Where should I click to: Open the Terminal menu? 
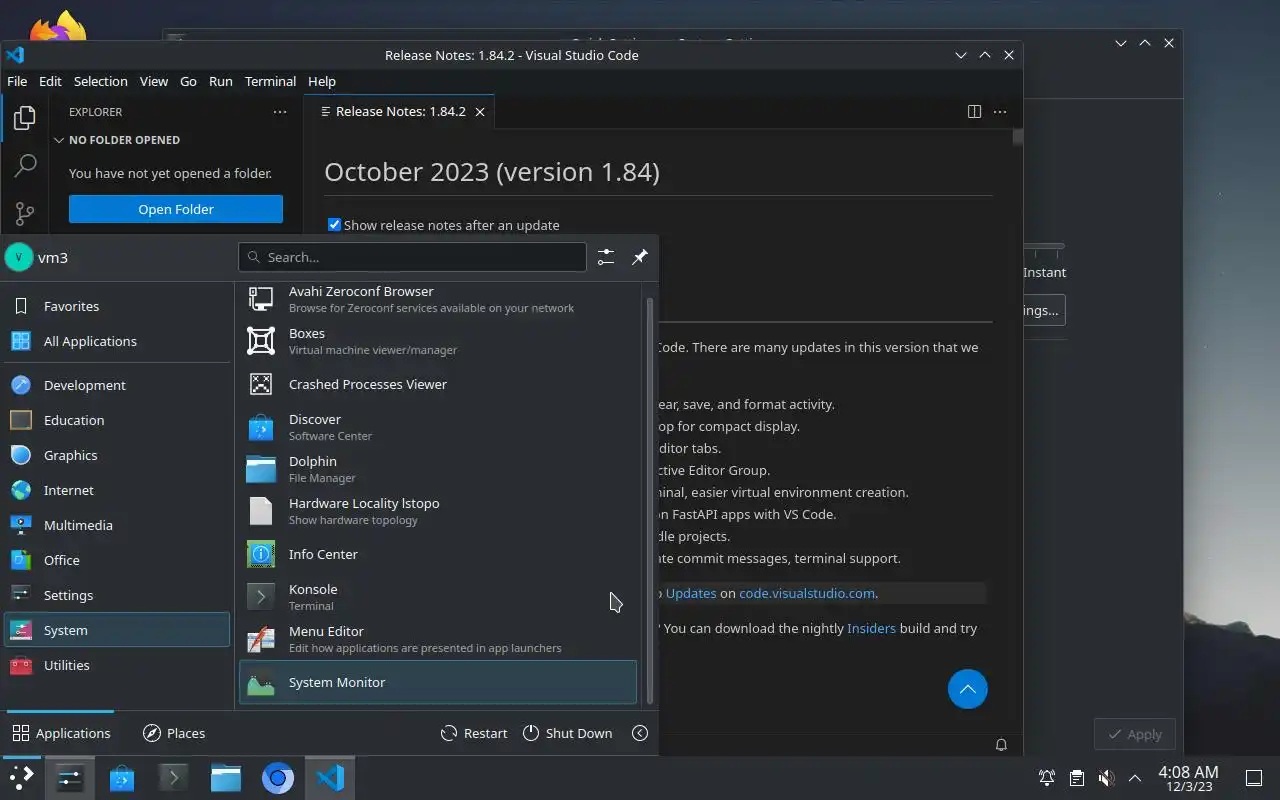270,81
